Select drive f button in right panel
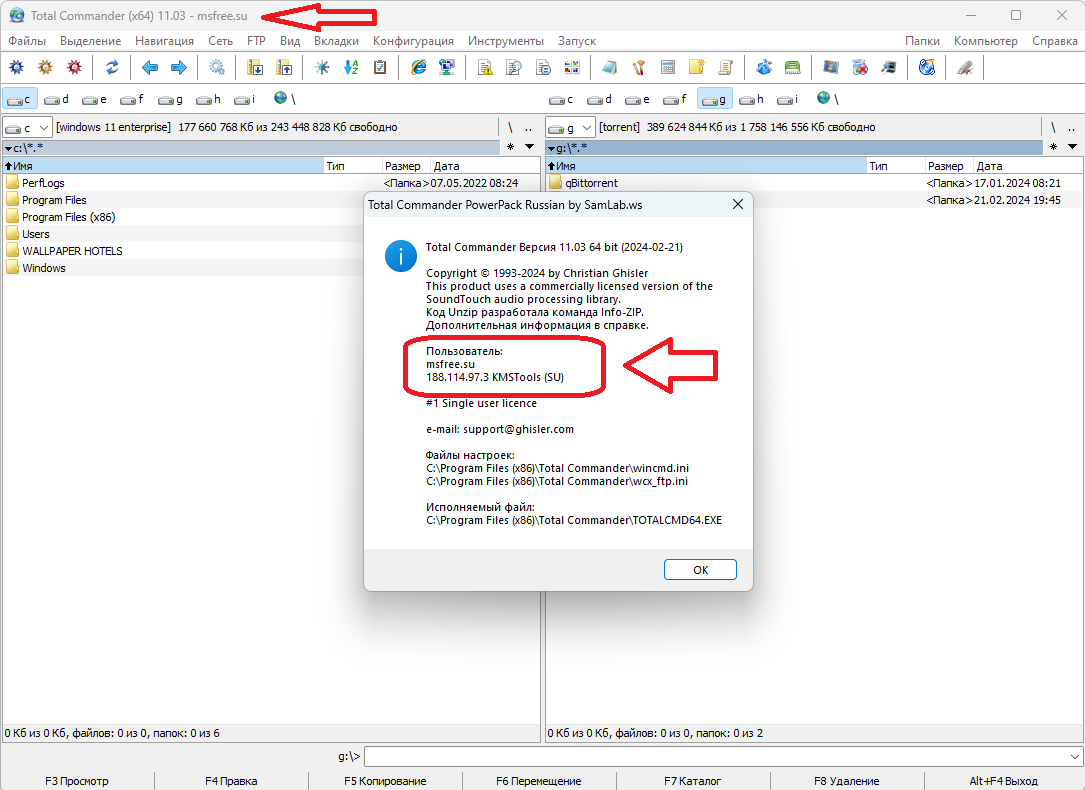The height and width of the screenshot is (790, 1085). 675,99
